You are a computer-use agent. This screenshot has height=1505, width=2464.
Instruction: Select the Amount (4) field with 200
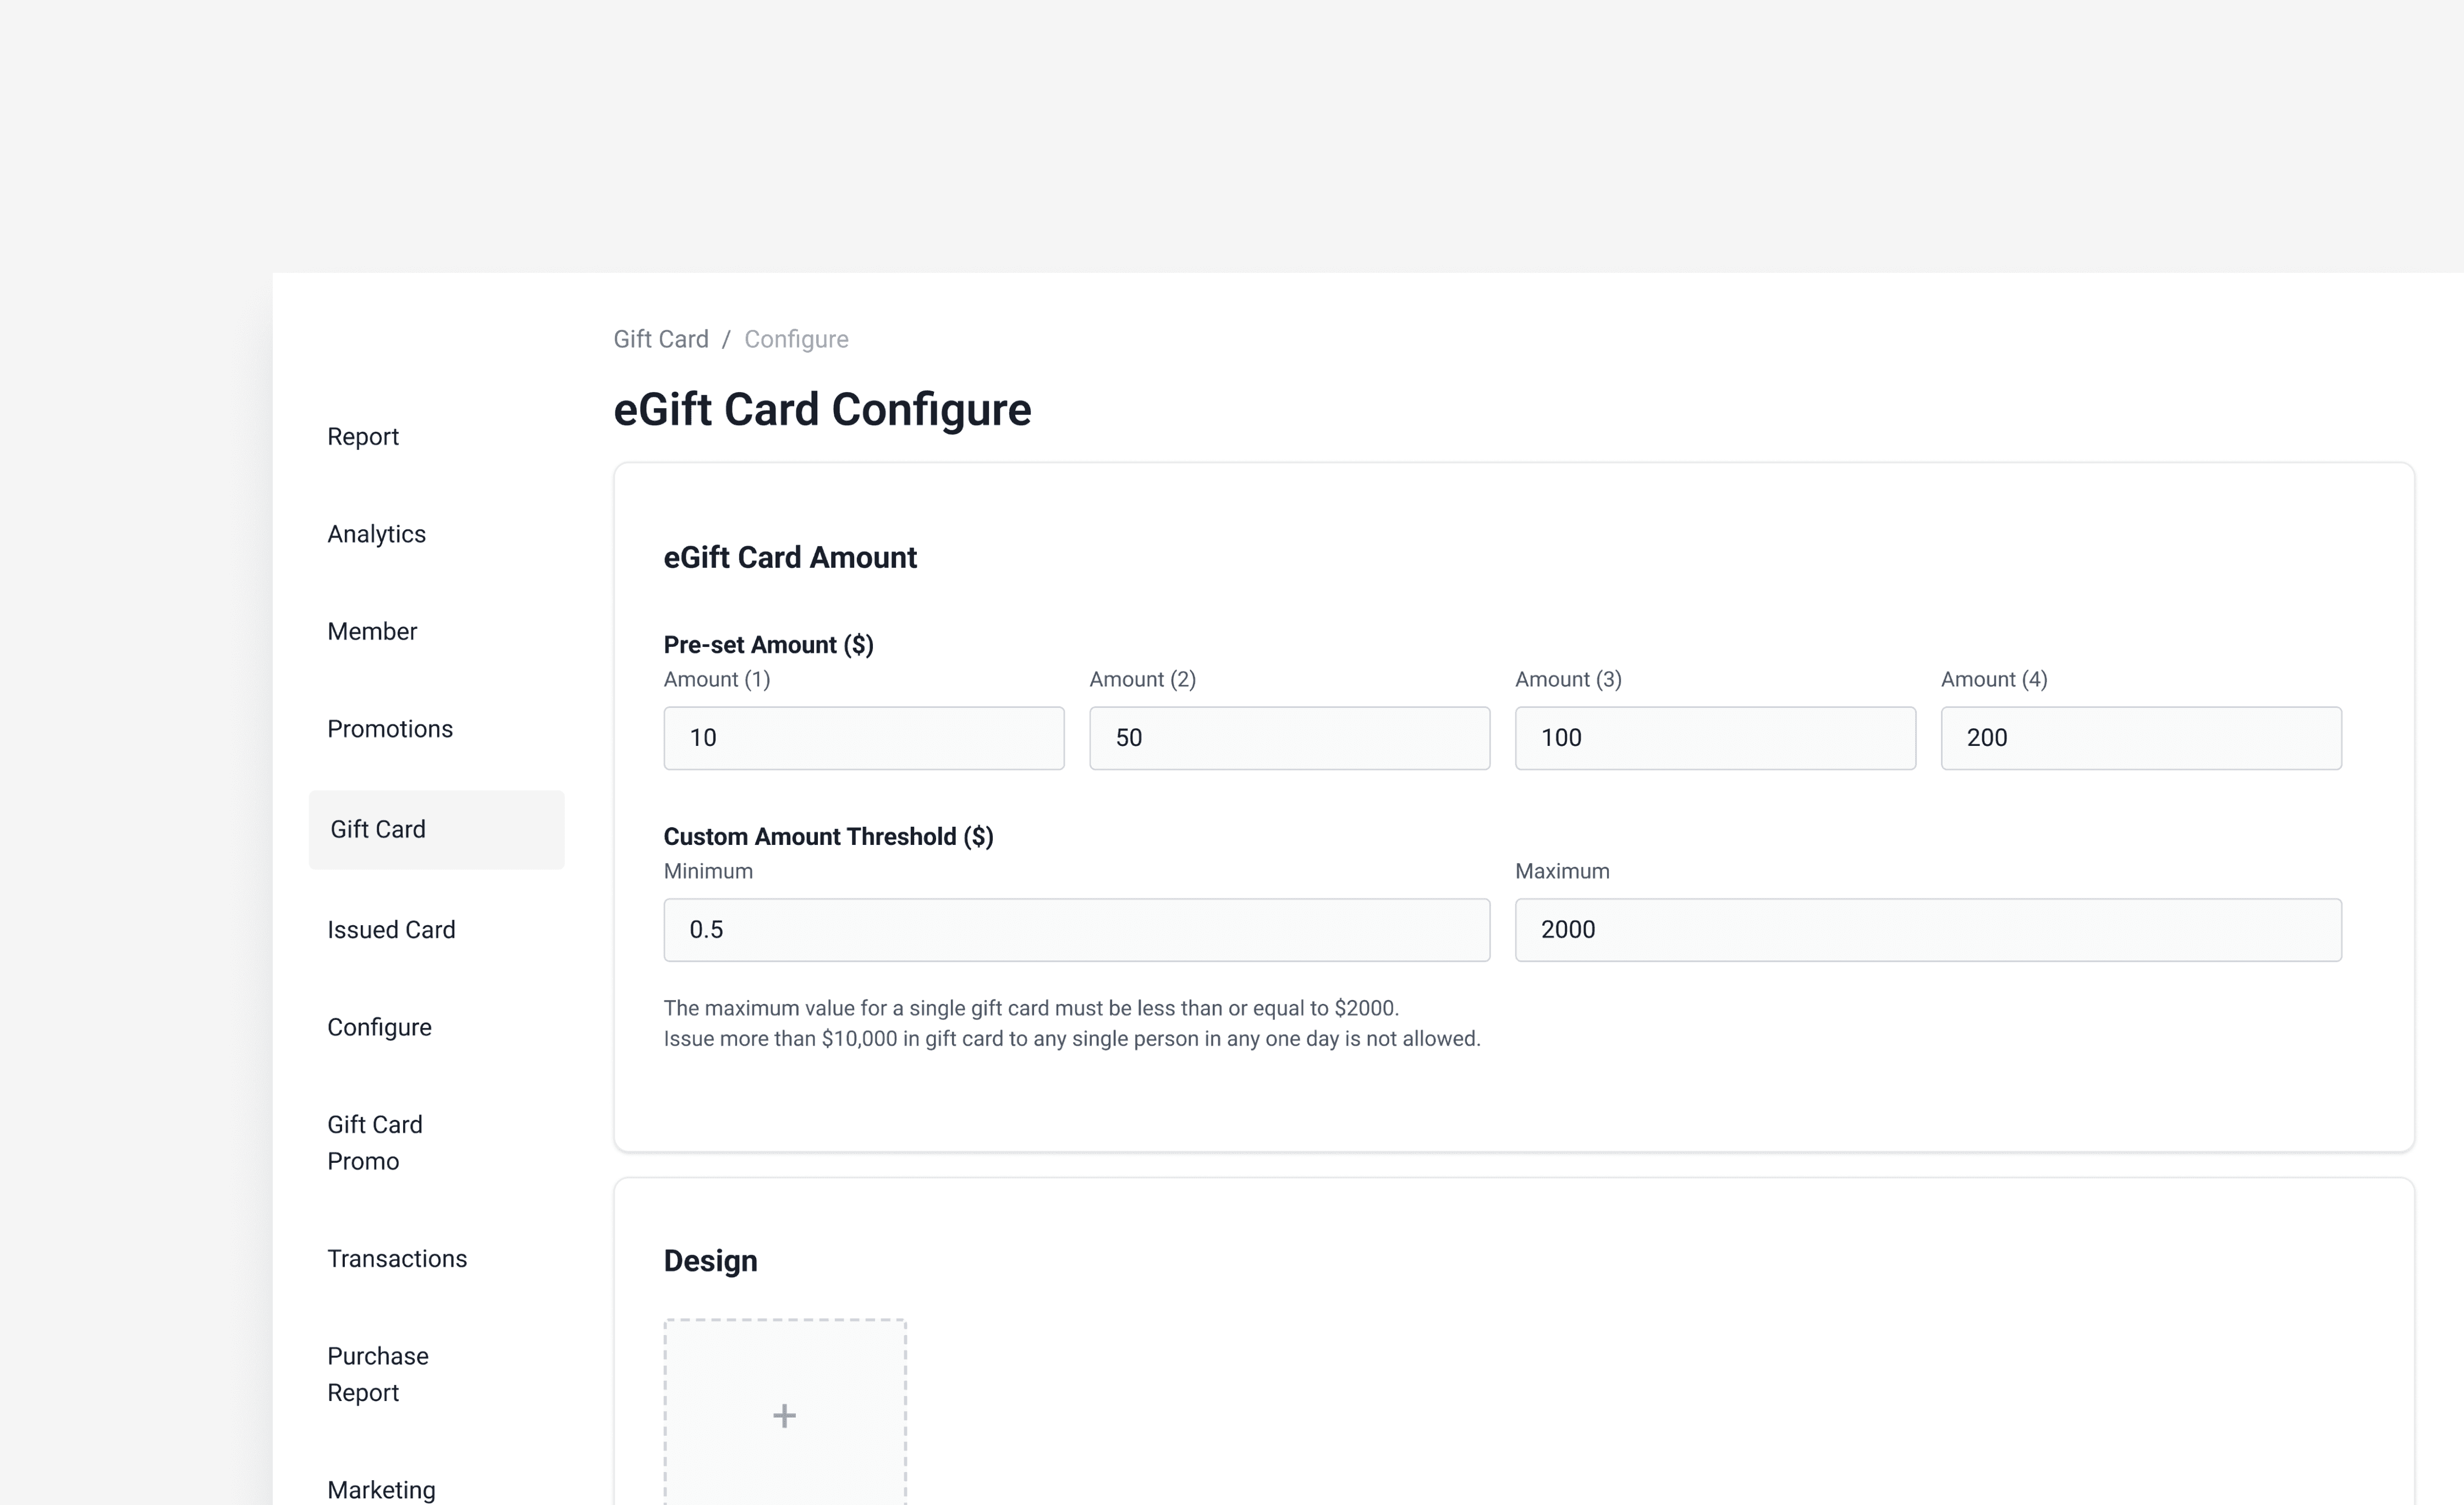click(x=2141, y=738)
